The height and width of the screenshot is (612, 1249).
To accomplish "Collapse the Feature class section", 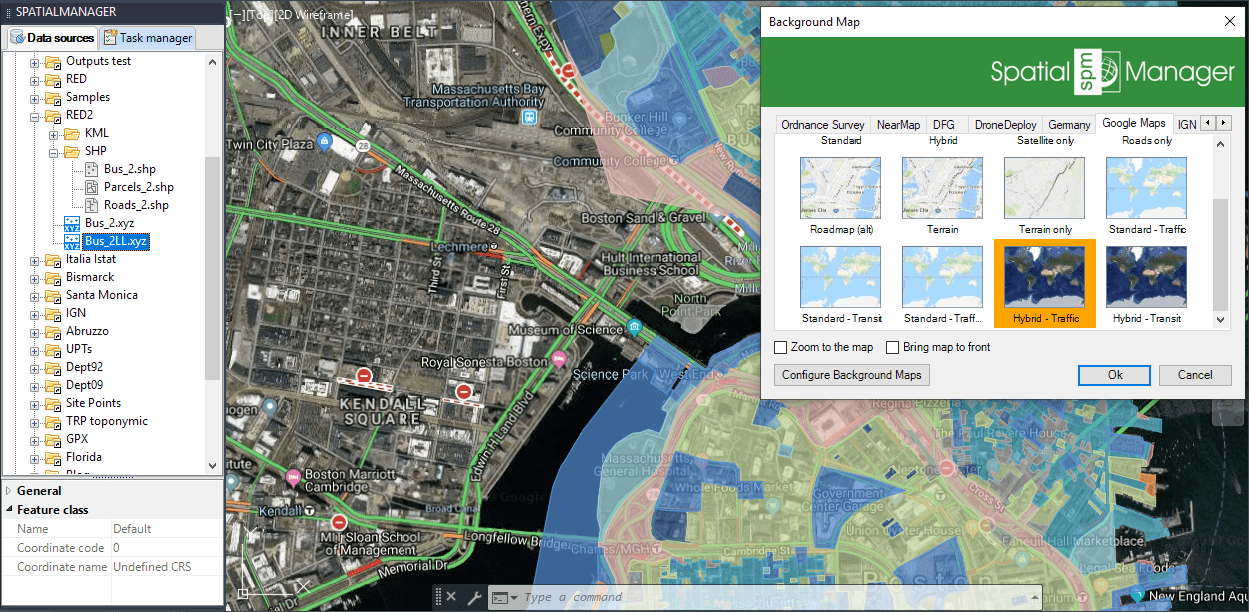I will point(9,510).
